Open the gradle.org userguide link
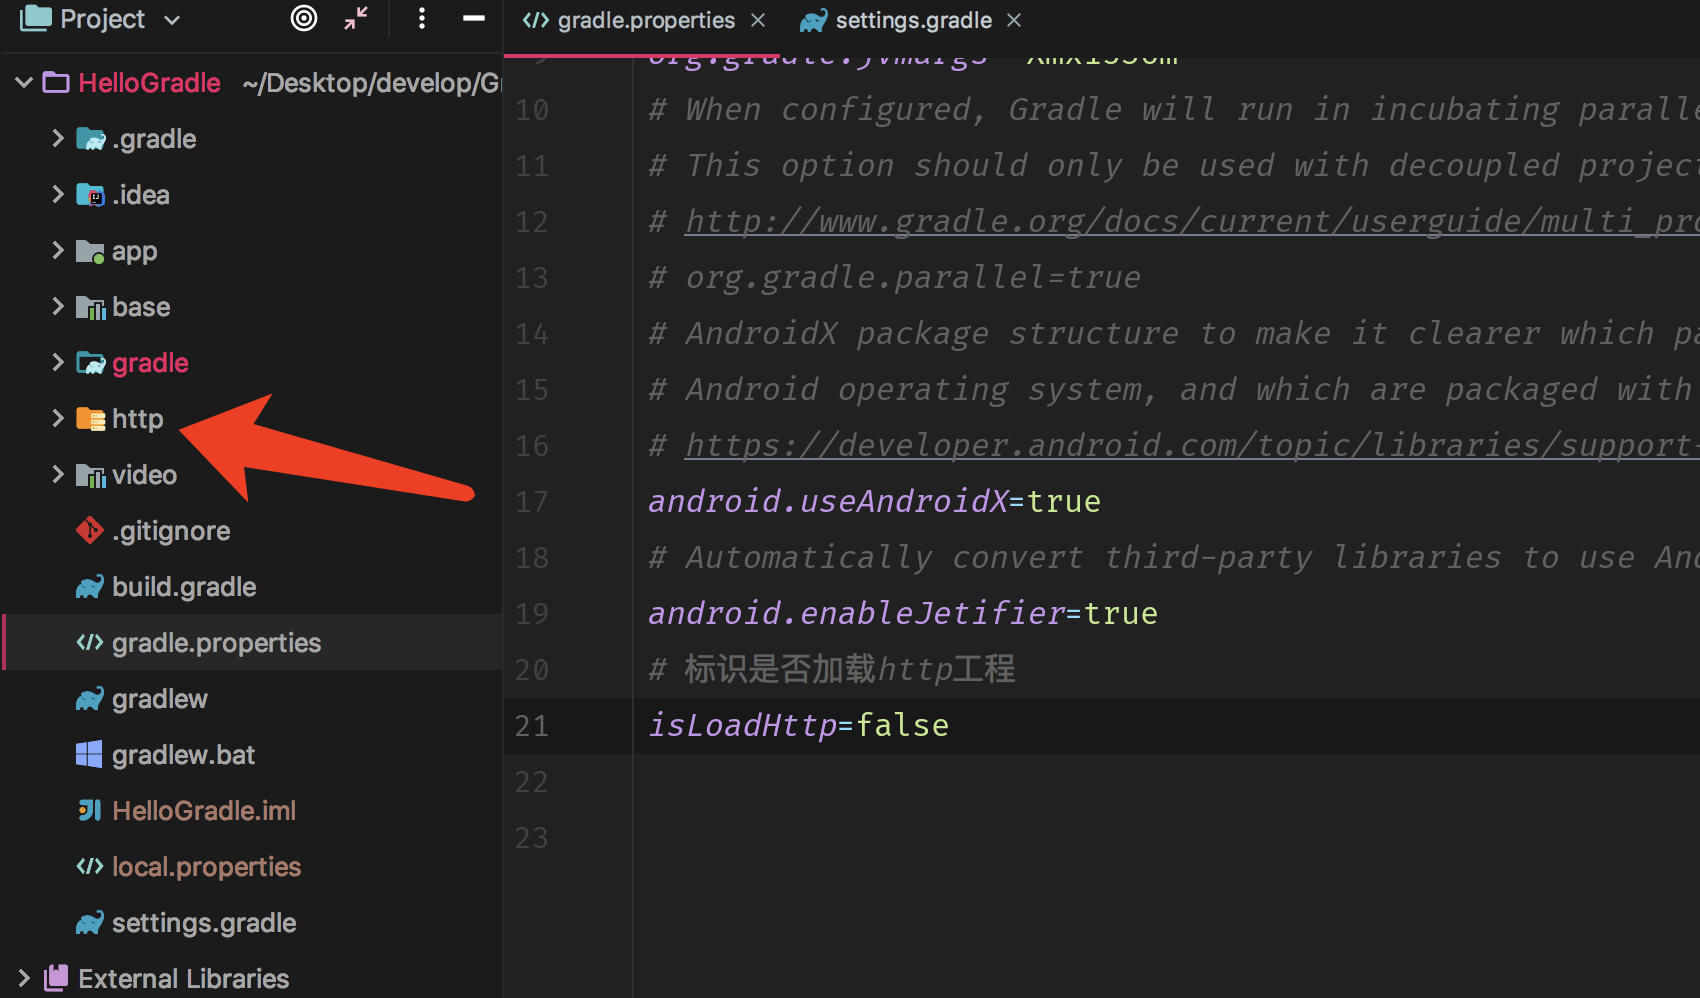 (1192, 221)
